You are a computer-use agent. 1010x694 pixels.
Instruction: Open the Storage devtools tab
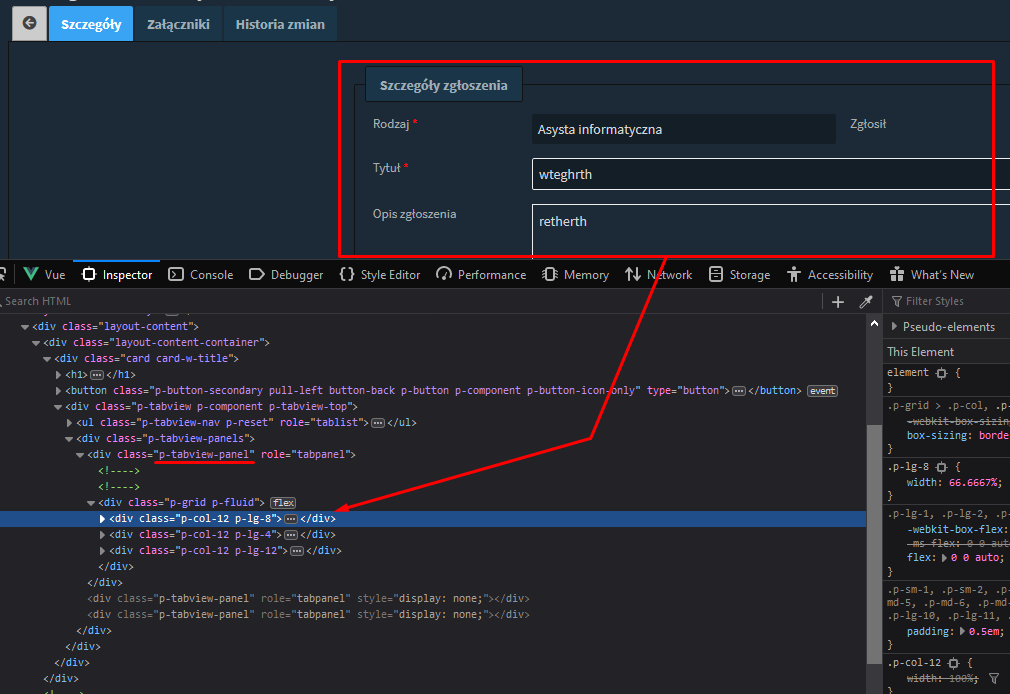739,275
